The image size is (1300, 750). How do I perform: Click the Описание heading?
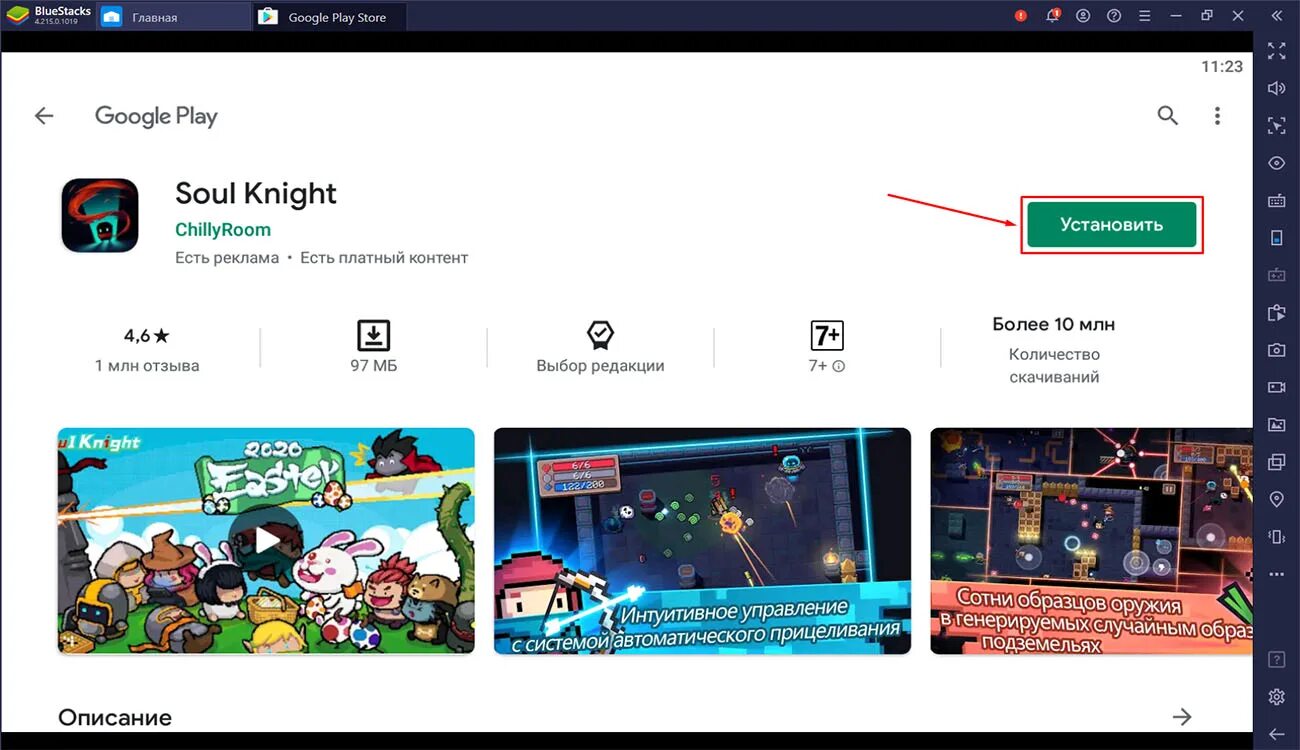pos(115,718)
